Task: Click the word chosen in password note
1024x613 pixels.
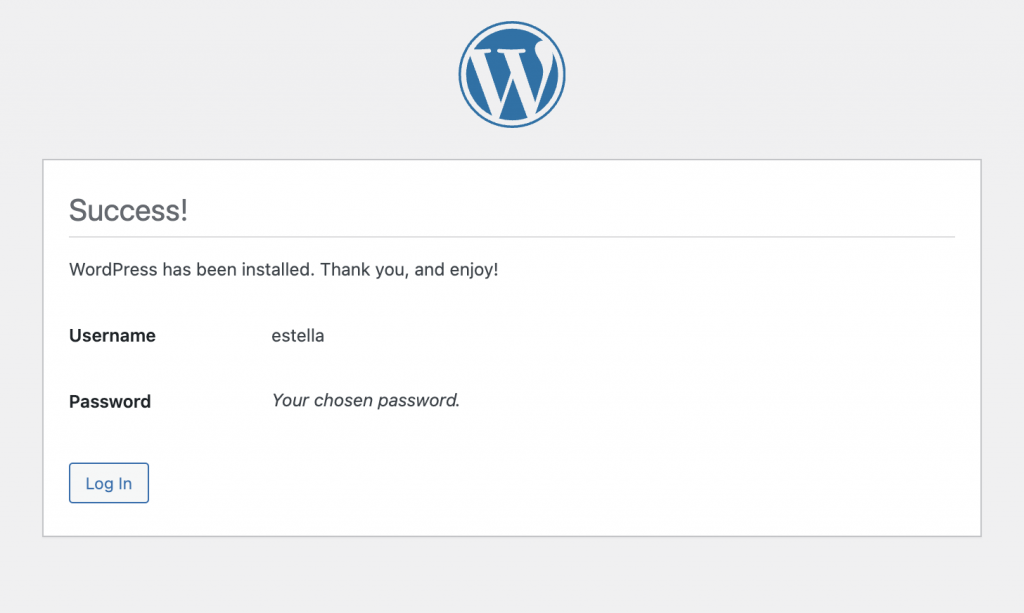Action: (343, 400)
